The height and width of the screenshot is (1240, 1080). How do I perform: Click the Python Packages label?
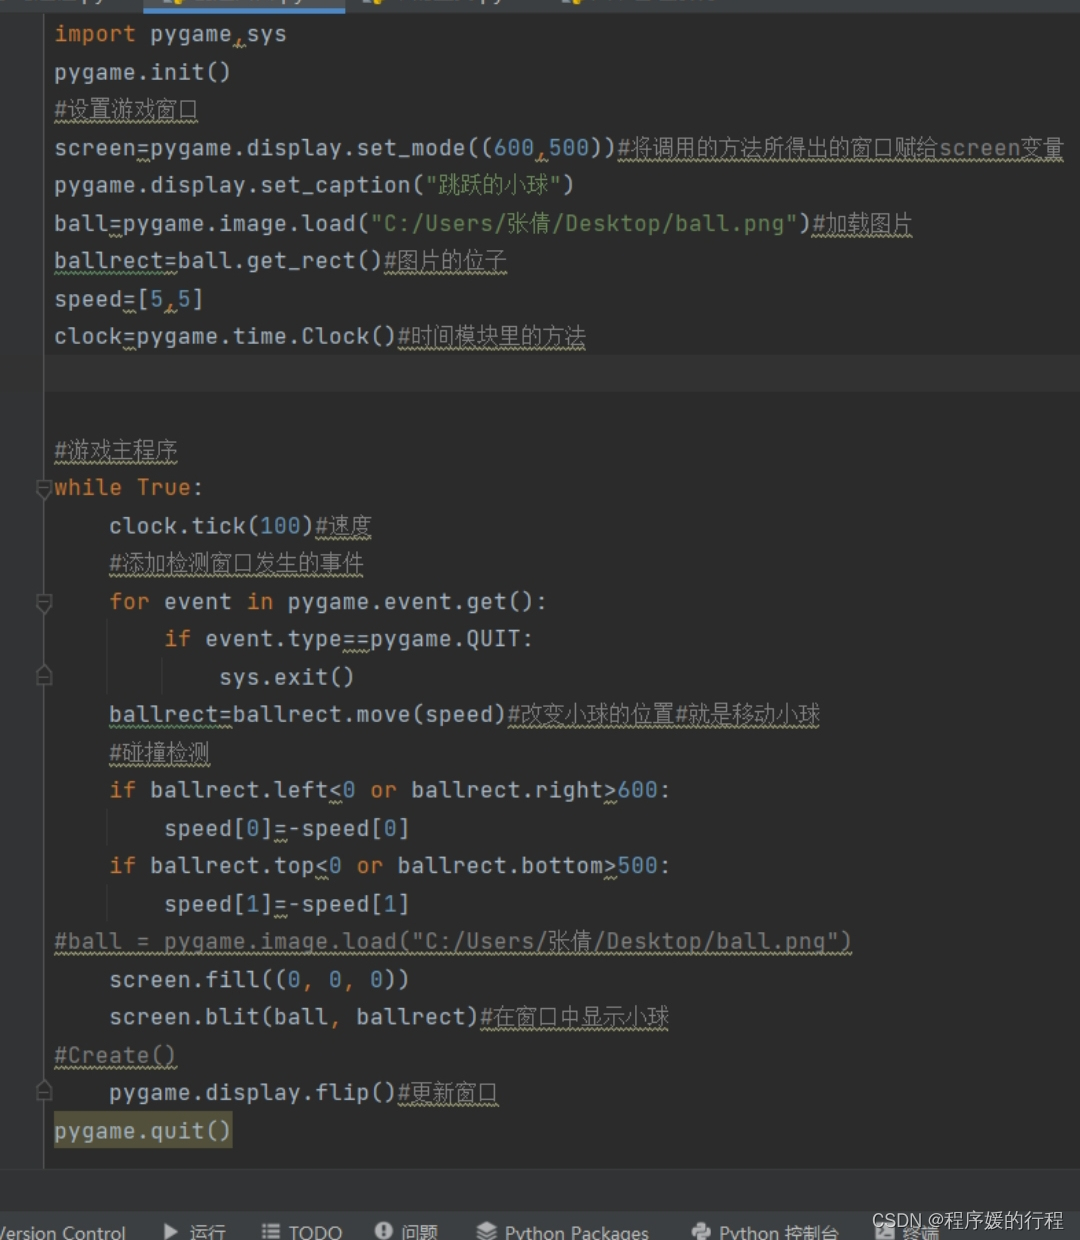[x=577, y=1231]
